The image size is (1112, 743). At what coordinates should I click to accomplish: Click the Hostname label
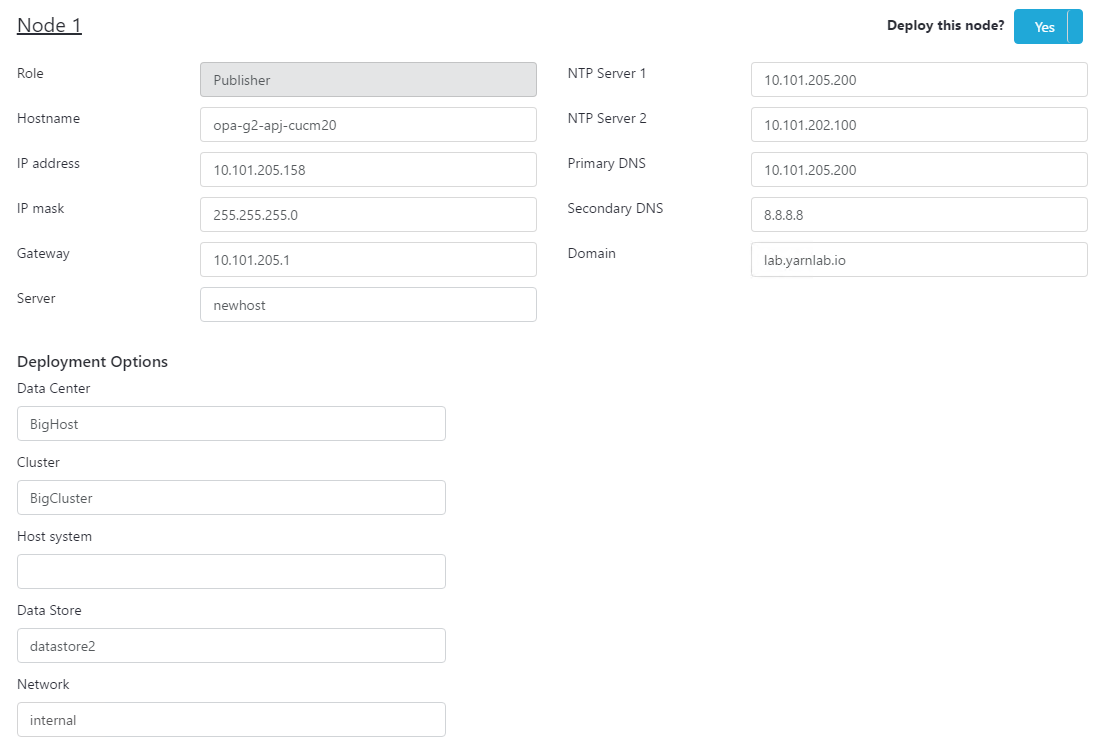(x=48, y=118)
